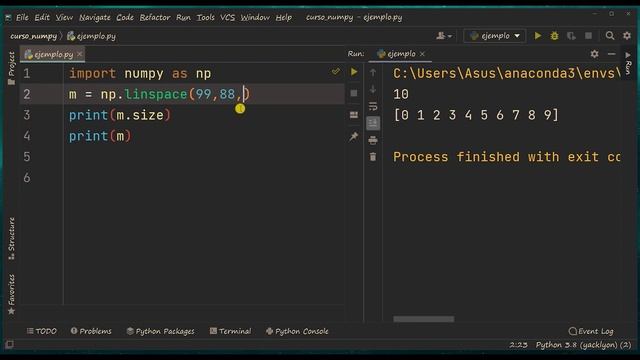This screenshot has height=360, width=640.
Task: Open the VCS menu
Action: click(227, 18)
